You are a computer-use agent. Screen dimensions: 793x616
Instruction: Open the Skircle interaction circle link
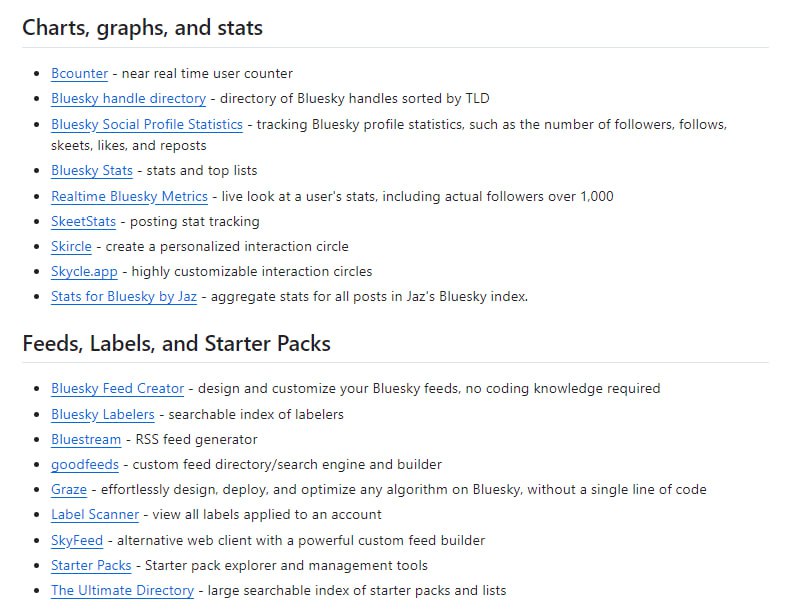click(x=71, y=246)
